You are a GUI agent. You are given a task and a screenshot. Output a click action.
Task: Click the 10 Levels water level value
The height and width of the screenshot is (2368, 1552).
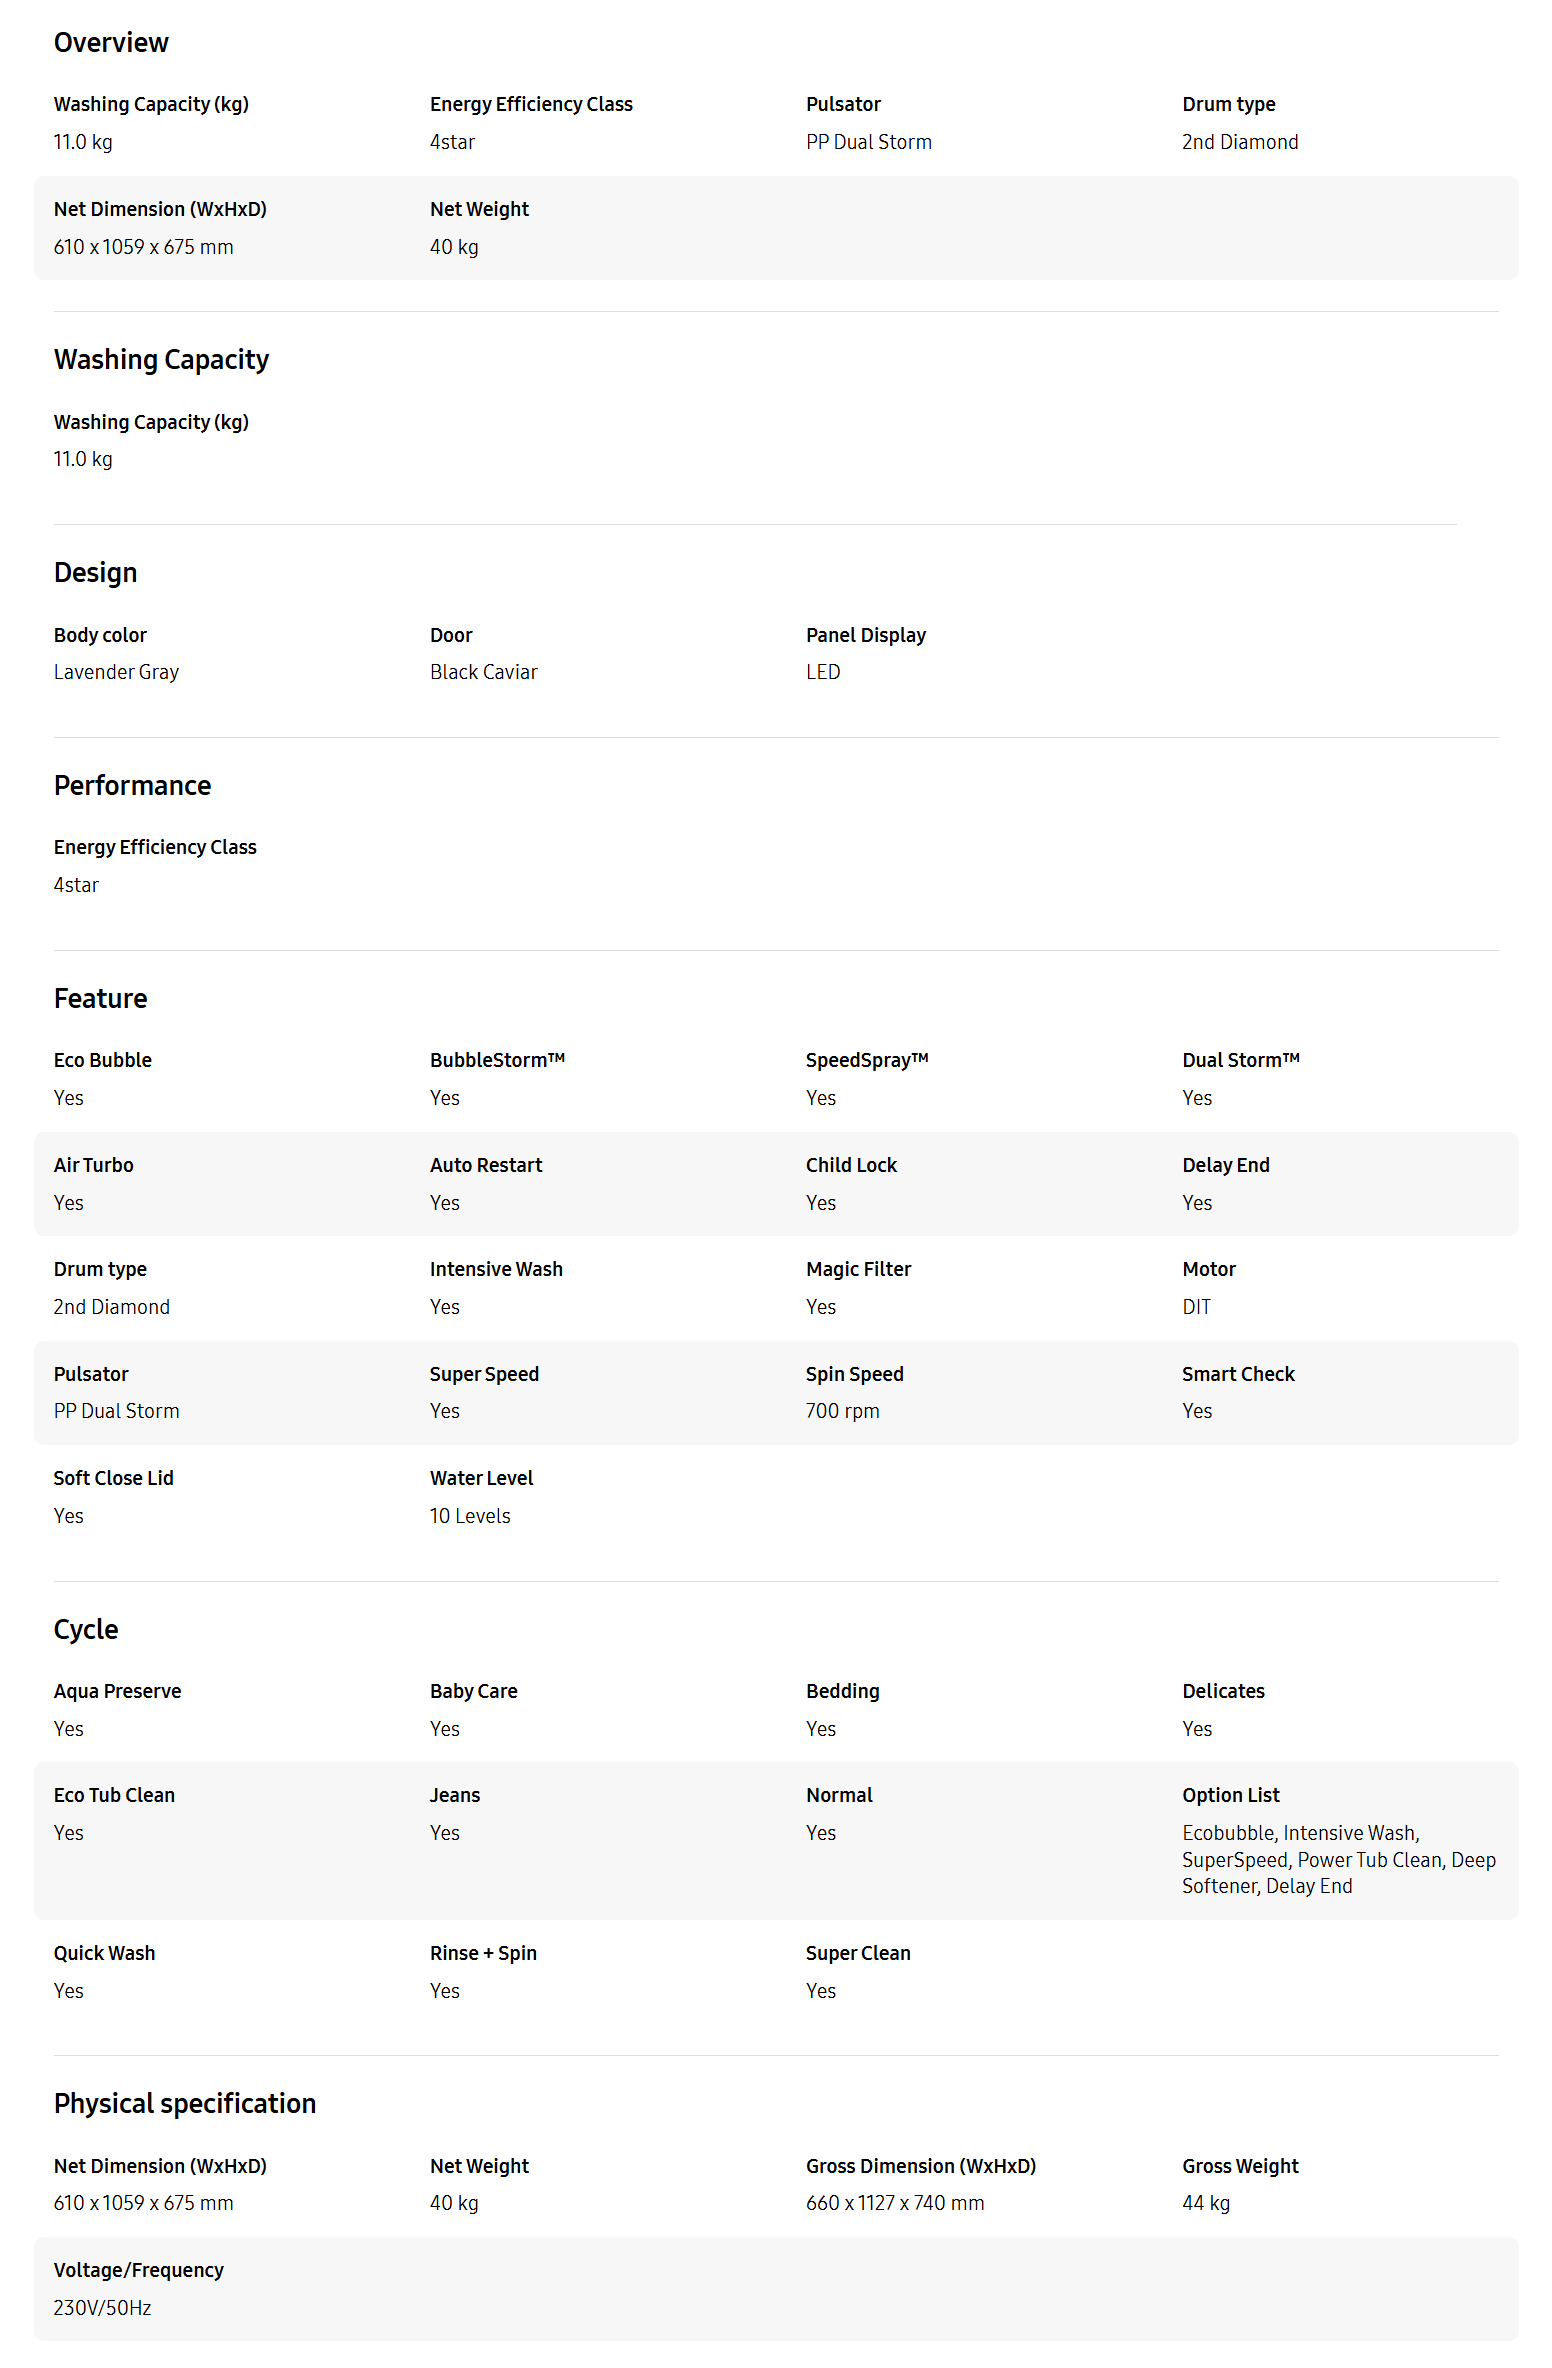click(x=470, y=1517)
